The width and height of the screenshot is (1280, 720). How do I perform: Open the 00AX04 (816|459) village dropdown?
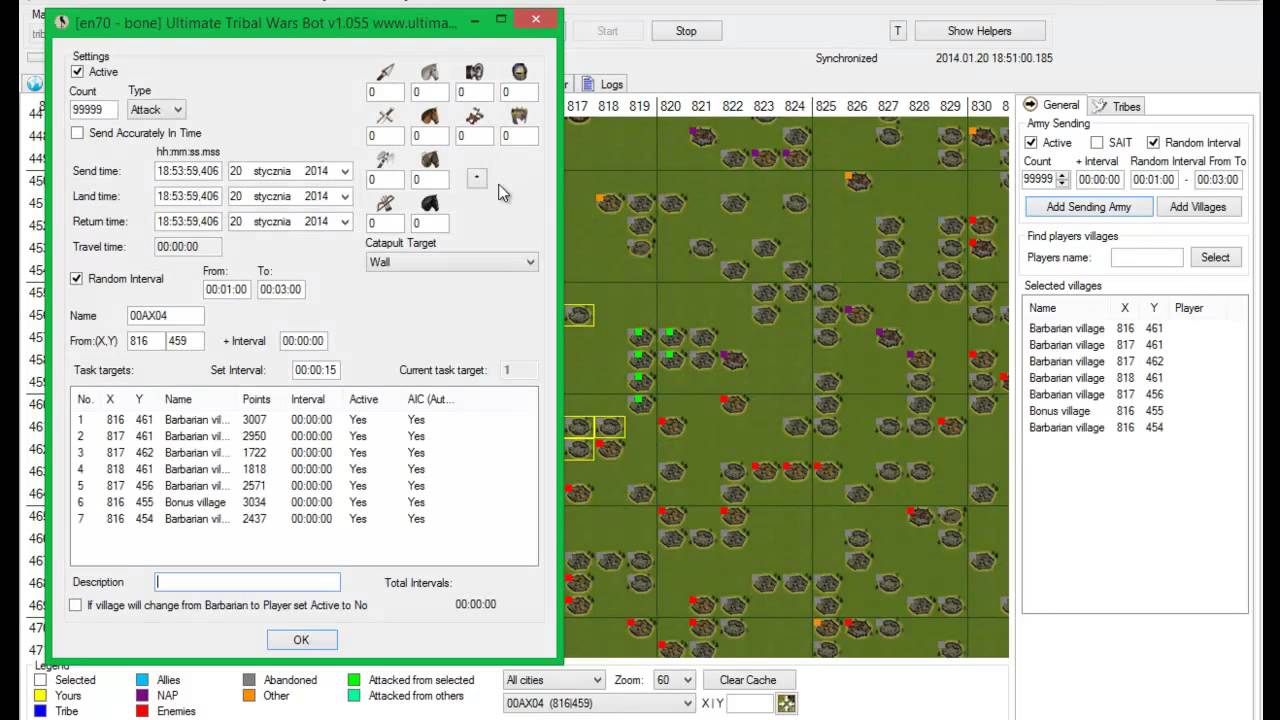[x=599, y=703]
